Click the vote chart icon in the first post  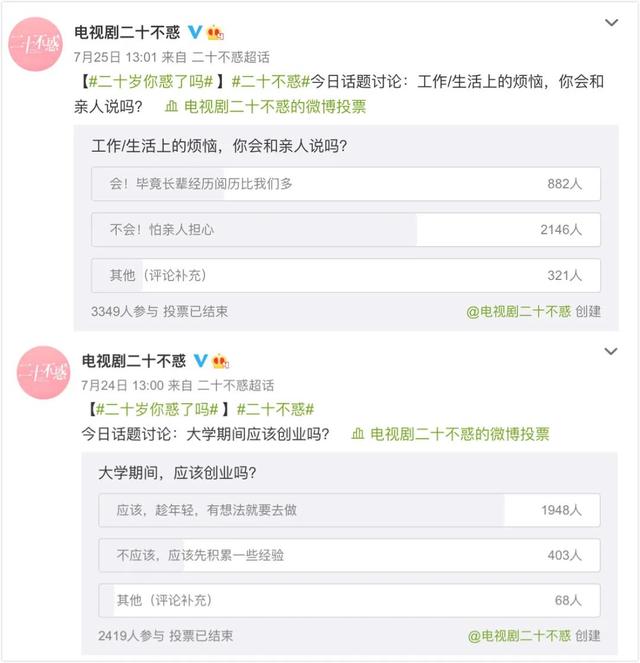(171, 104)
